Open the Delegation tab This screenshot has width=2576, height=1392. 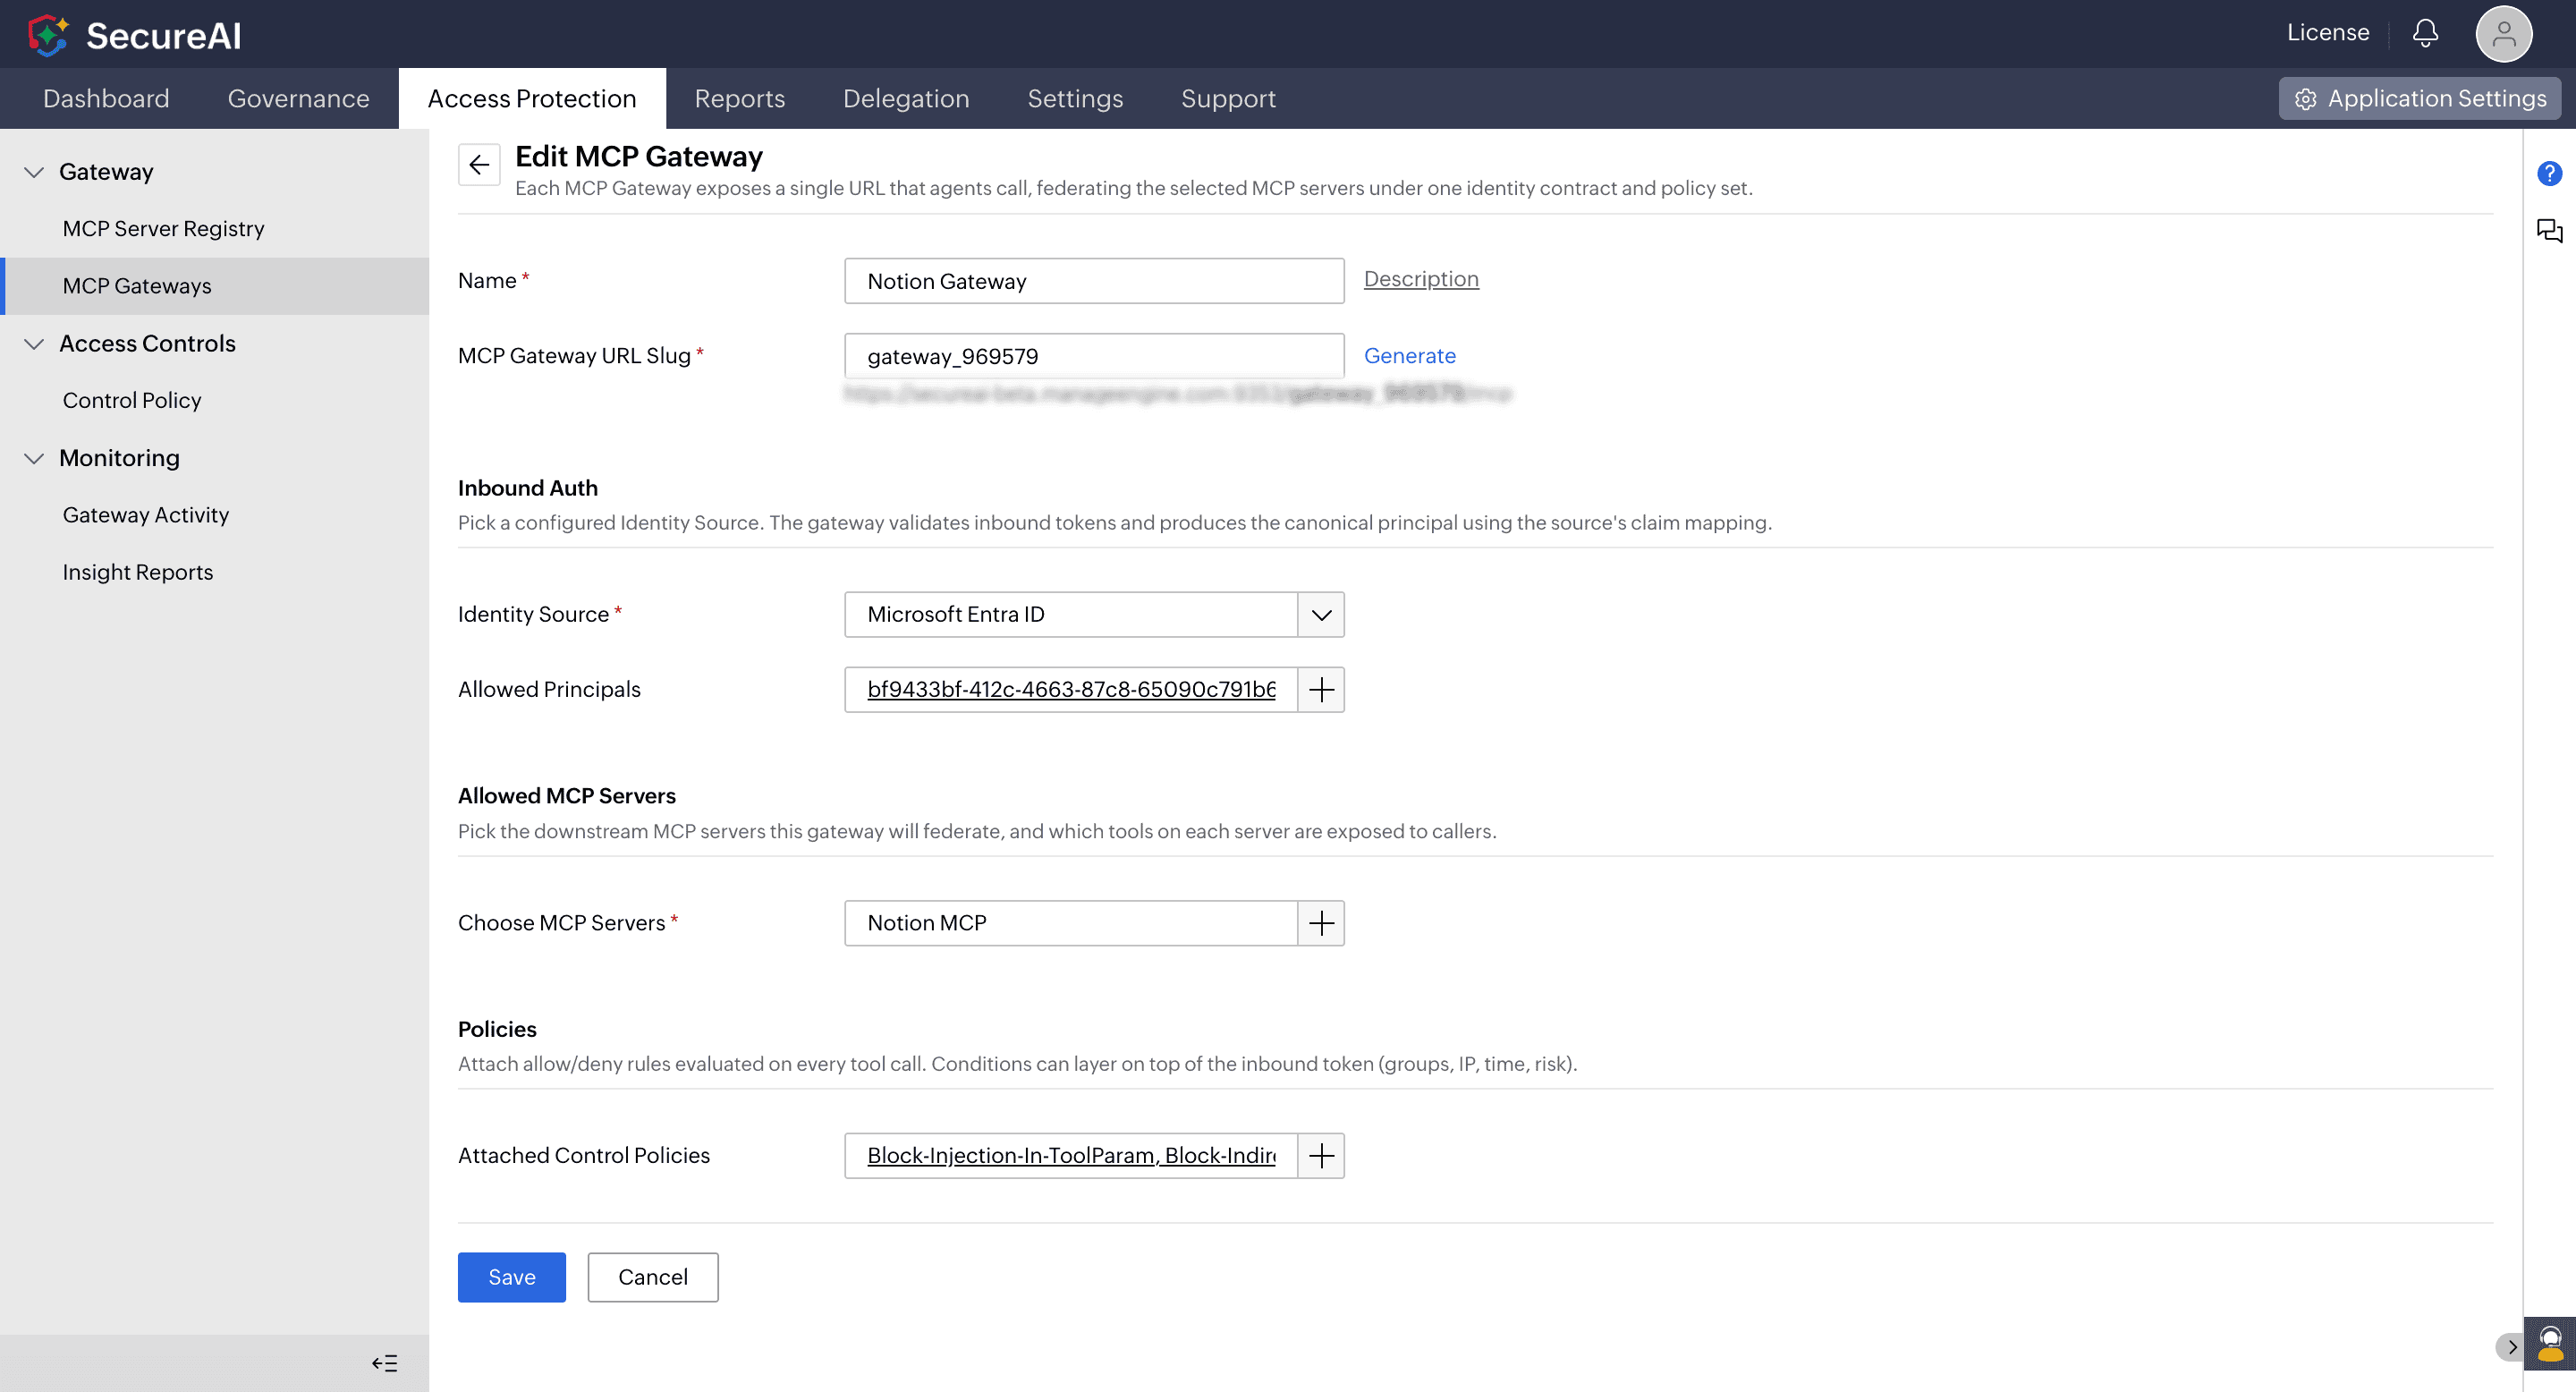(906, 98)
